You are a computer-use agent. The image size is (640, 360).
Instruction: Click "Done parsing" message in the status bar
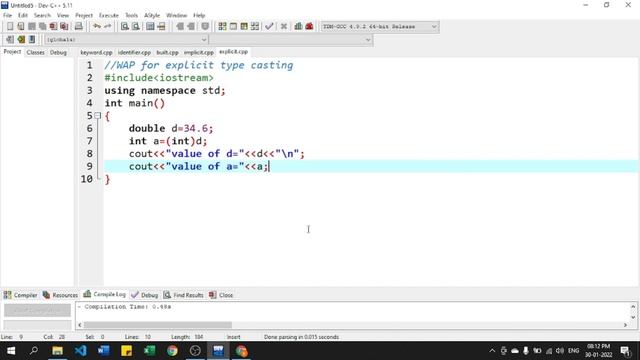coord(301,337)
